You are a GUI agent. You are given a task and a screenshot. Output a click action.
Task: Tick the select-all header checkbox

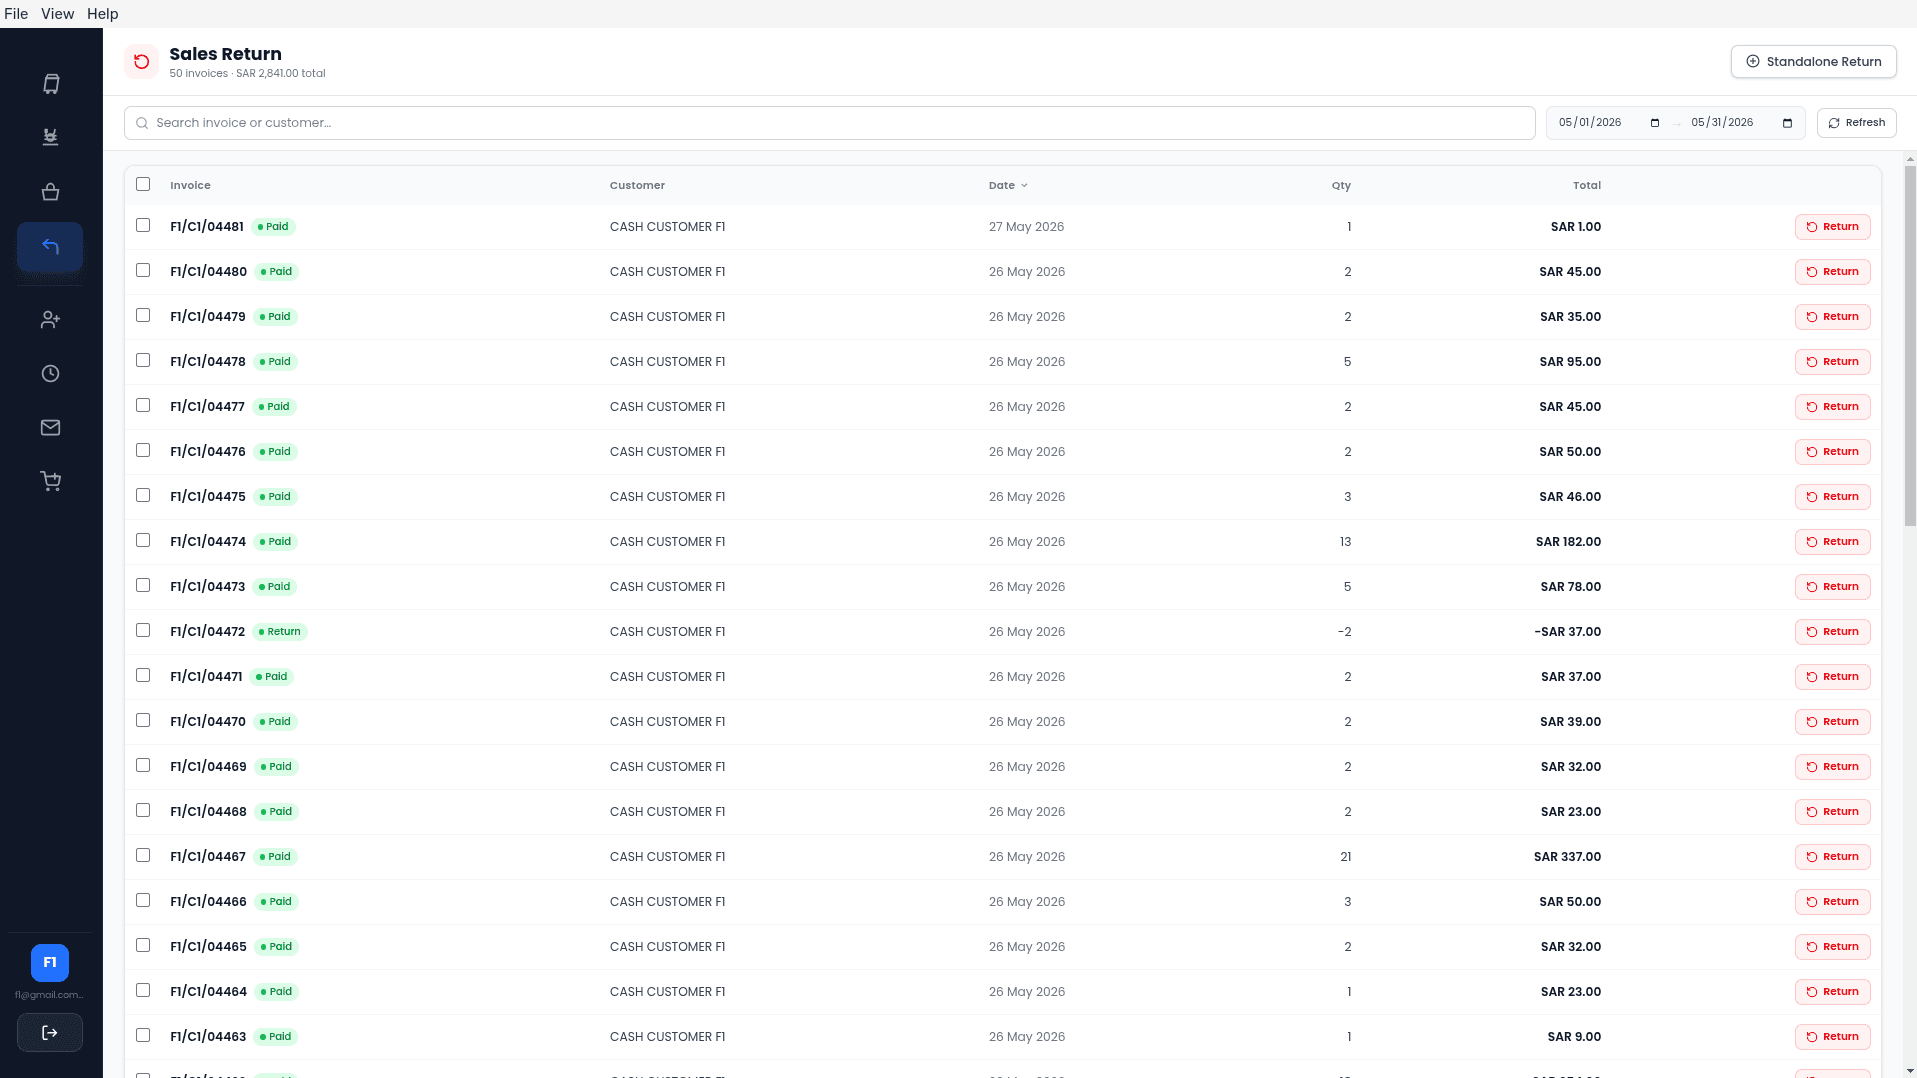pyautogui.click(x=143, y=184)
